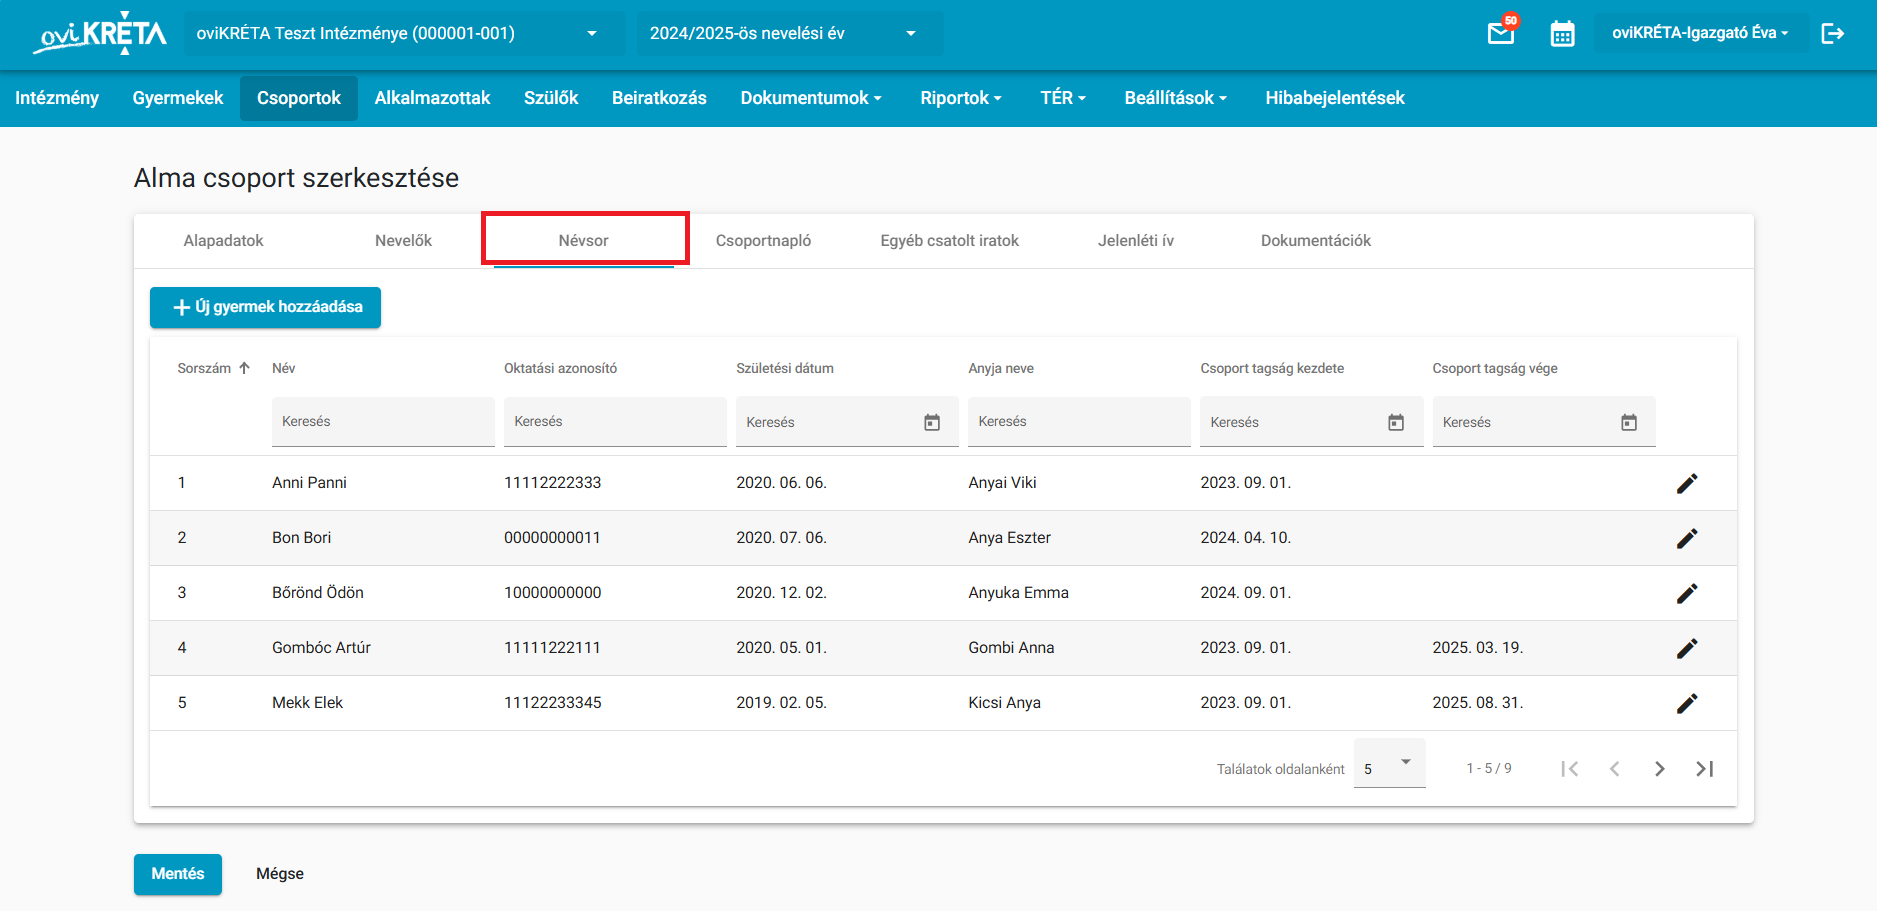Edit Bon Bori row with pencil icon
This screenshot has width=1877, height=911.
tap(1687, 538)
